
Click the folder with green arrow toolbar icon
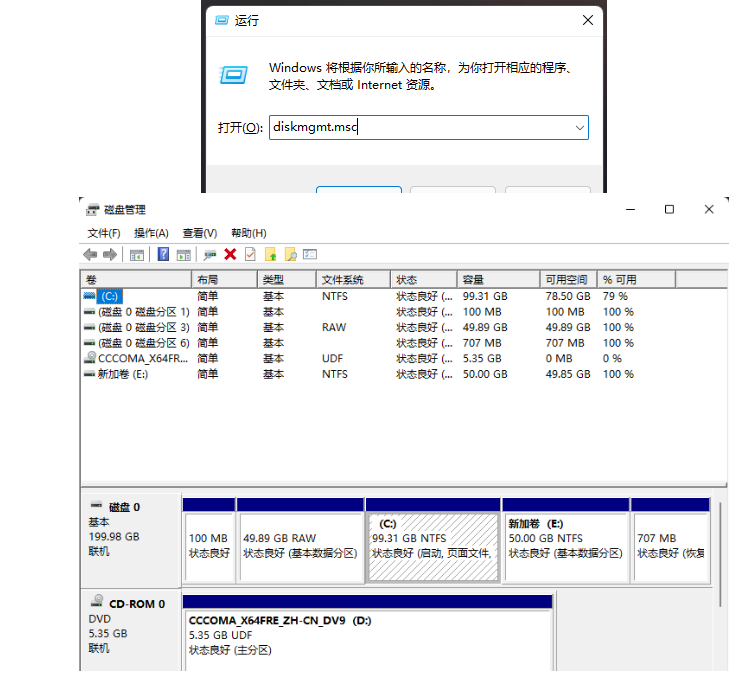[x=271, y=254]
